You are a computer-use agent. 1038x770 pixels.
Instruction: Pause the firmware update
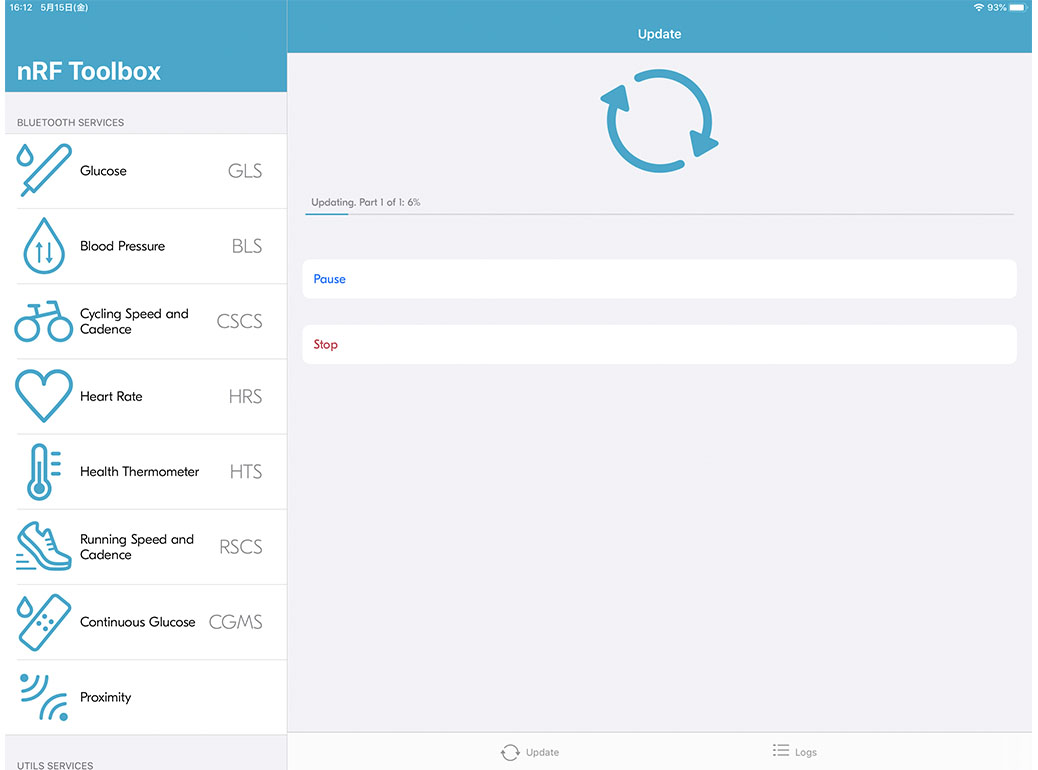[x=659, y=279]
